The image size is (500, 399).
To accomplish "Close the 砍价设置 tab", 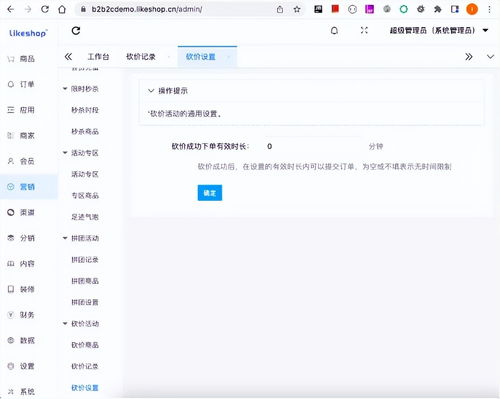I will tap(228, 57).
